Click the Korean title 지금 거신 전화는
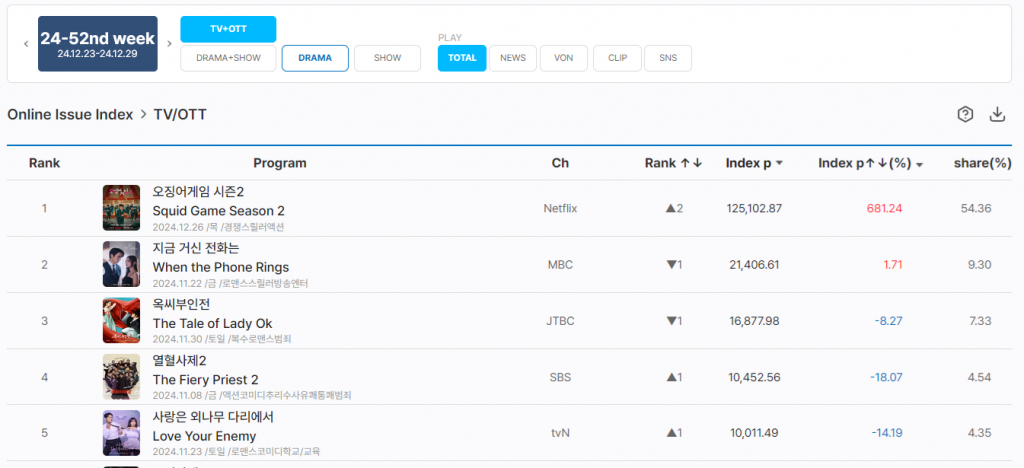Viewport: 1024px width, 468px height. [196, 248]
